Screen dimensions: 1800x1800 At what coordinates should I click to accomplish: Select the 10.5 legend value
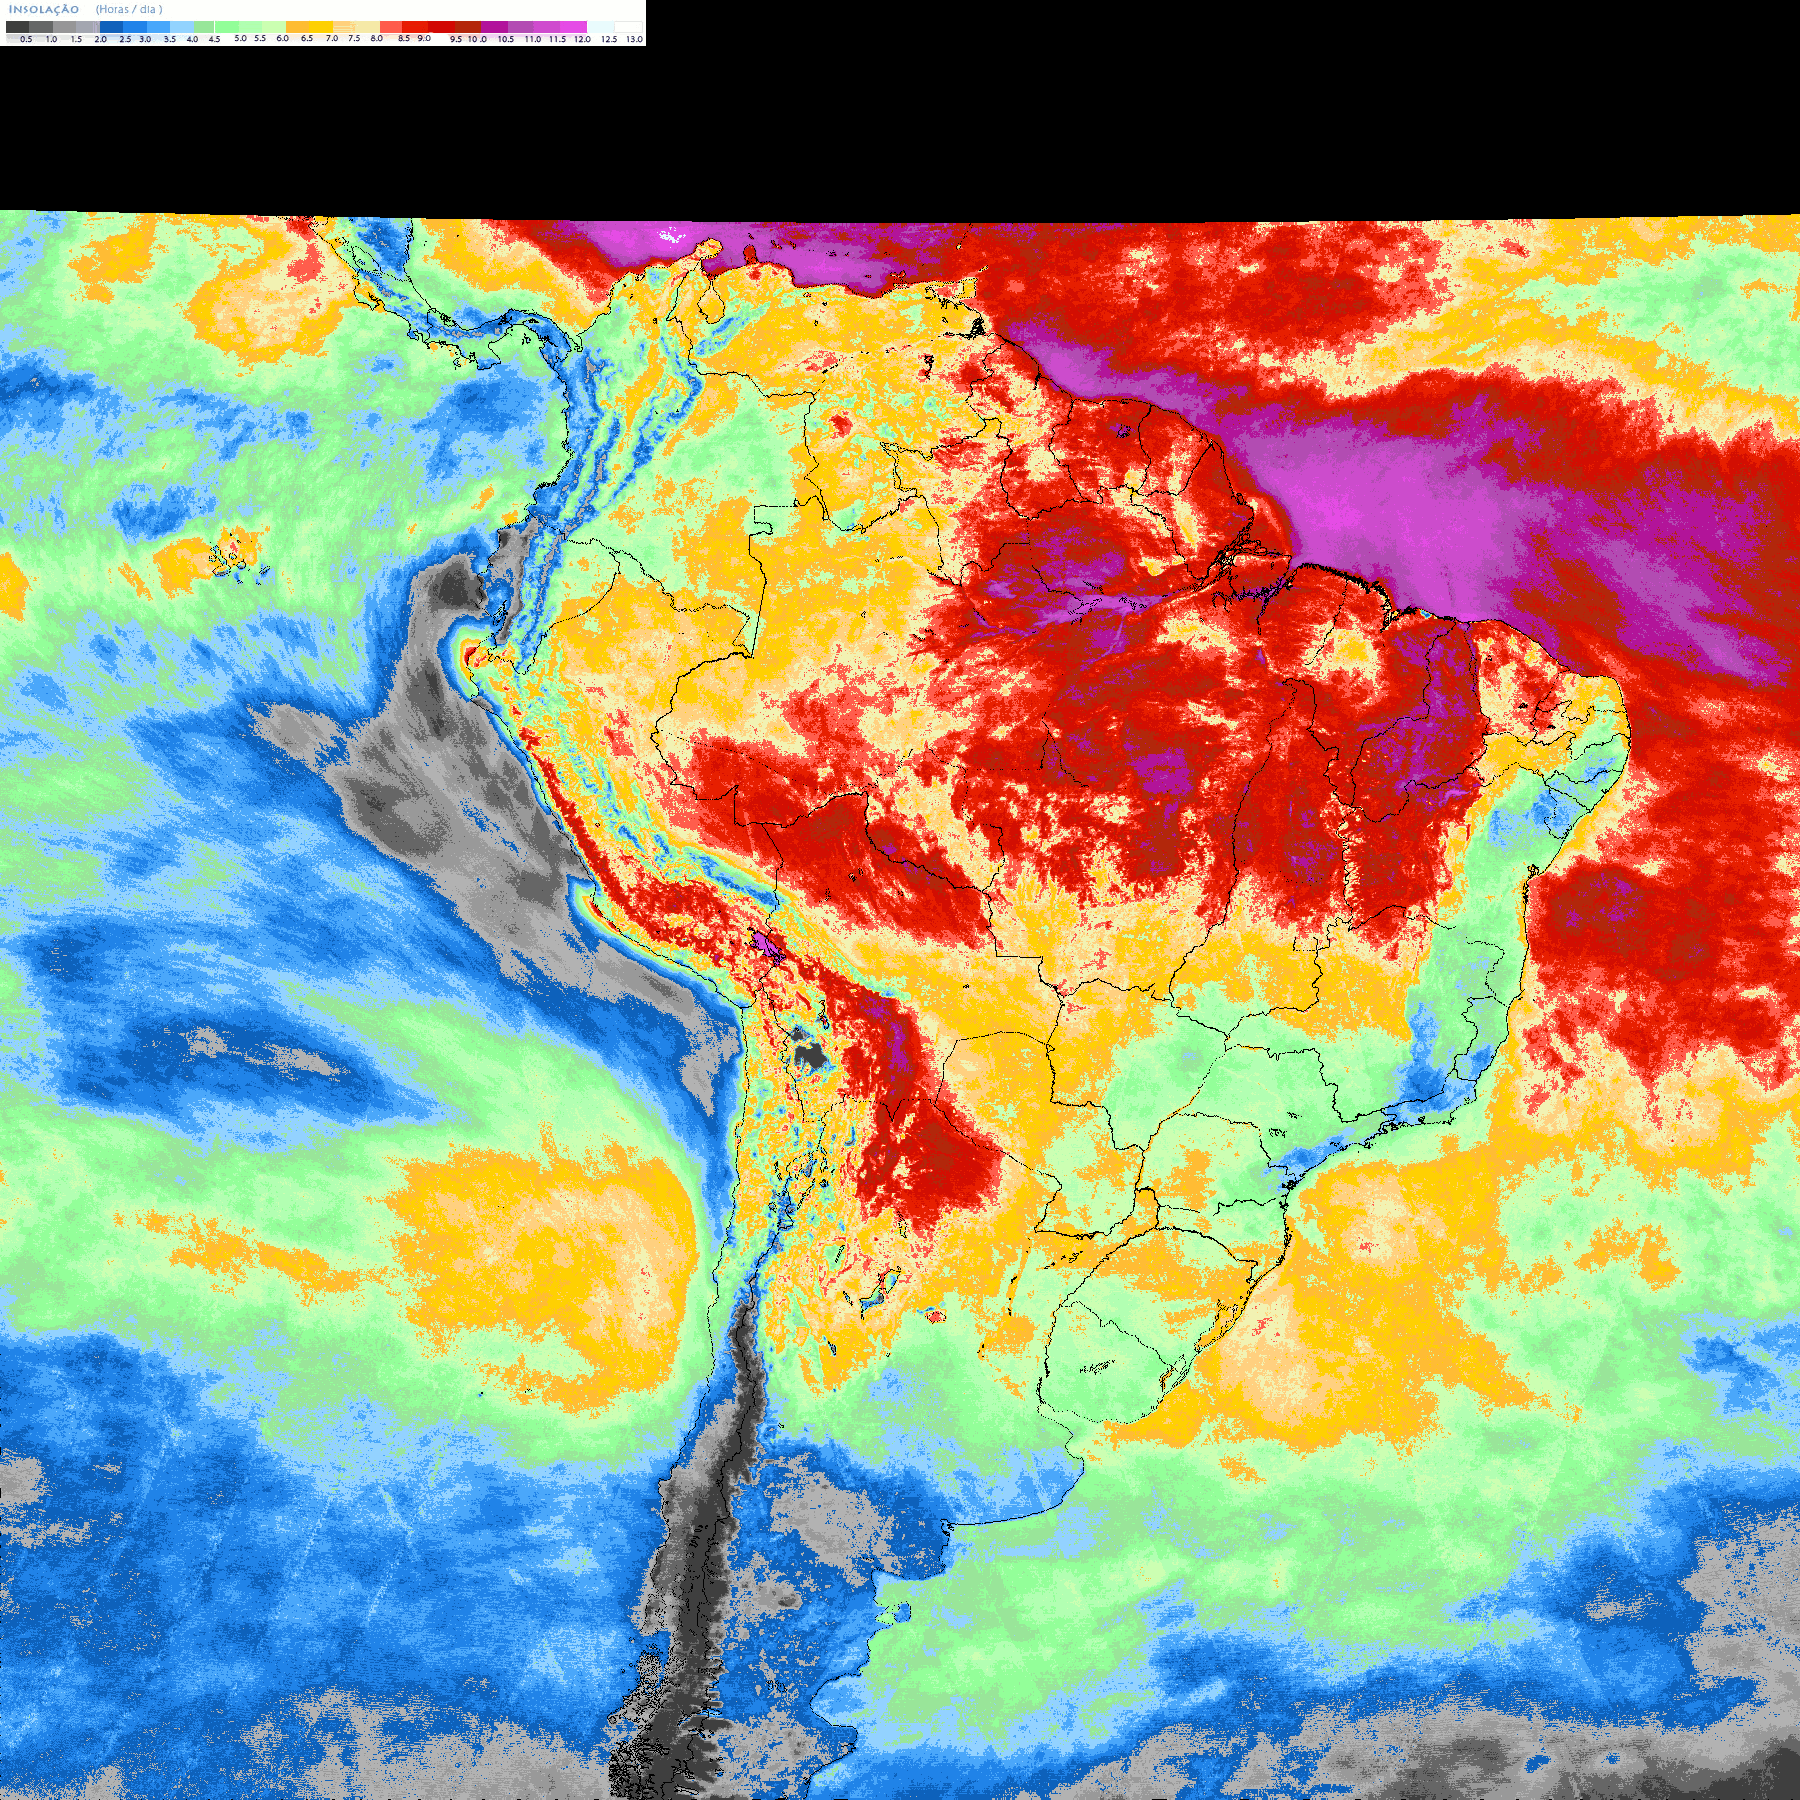tap(506, 39)
